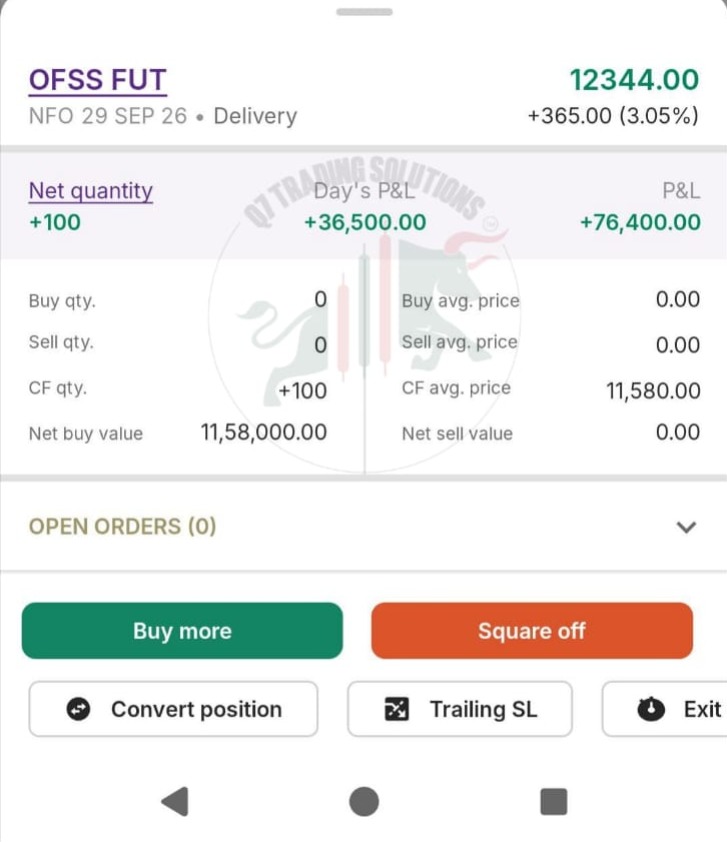Viewport: 727px width, 842px height.
Task: Tap the Android recent apps square icon
Action: (554, 802)
